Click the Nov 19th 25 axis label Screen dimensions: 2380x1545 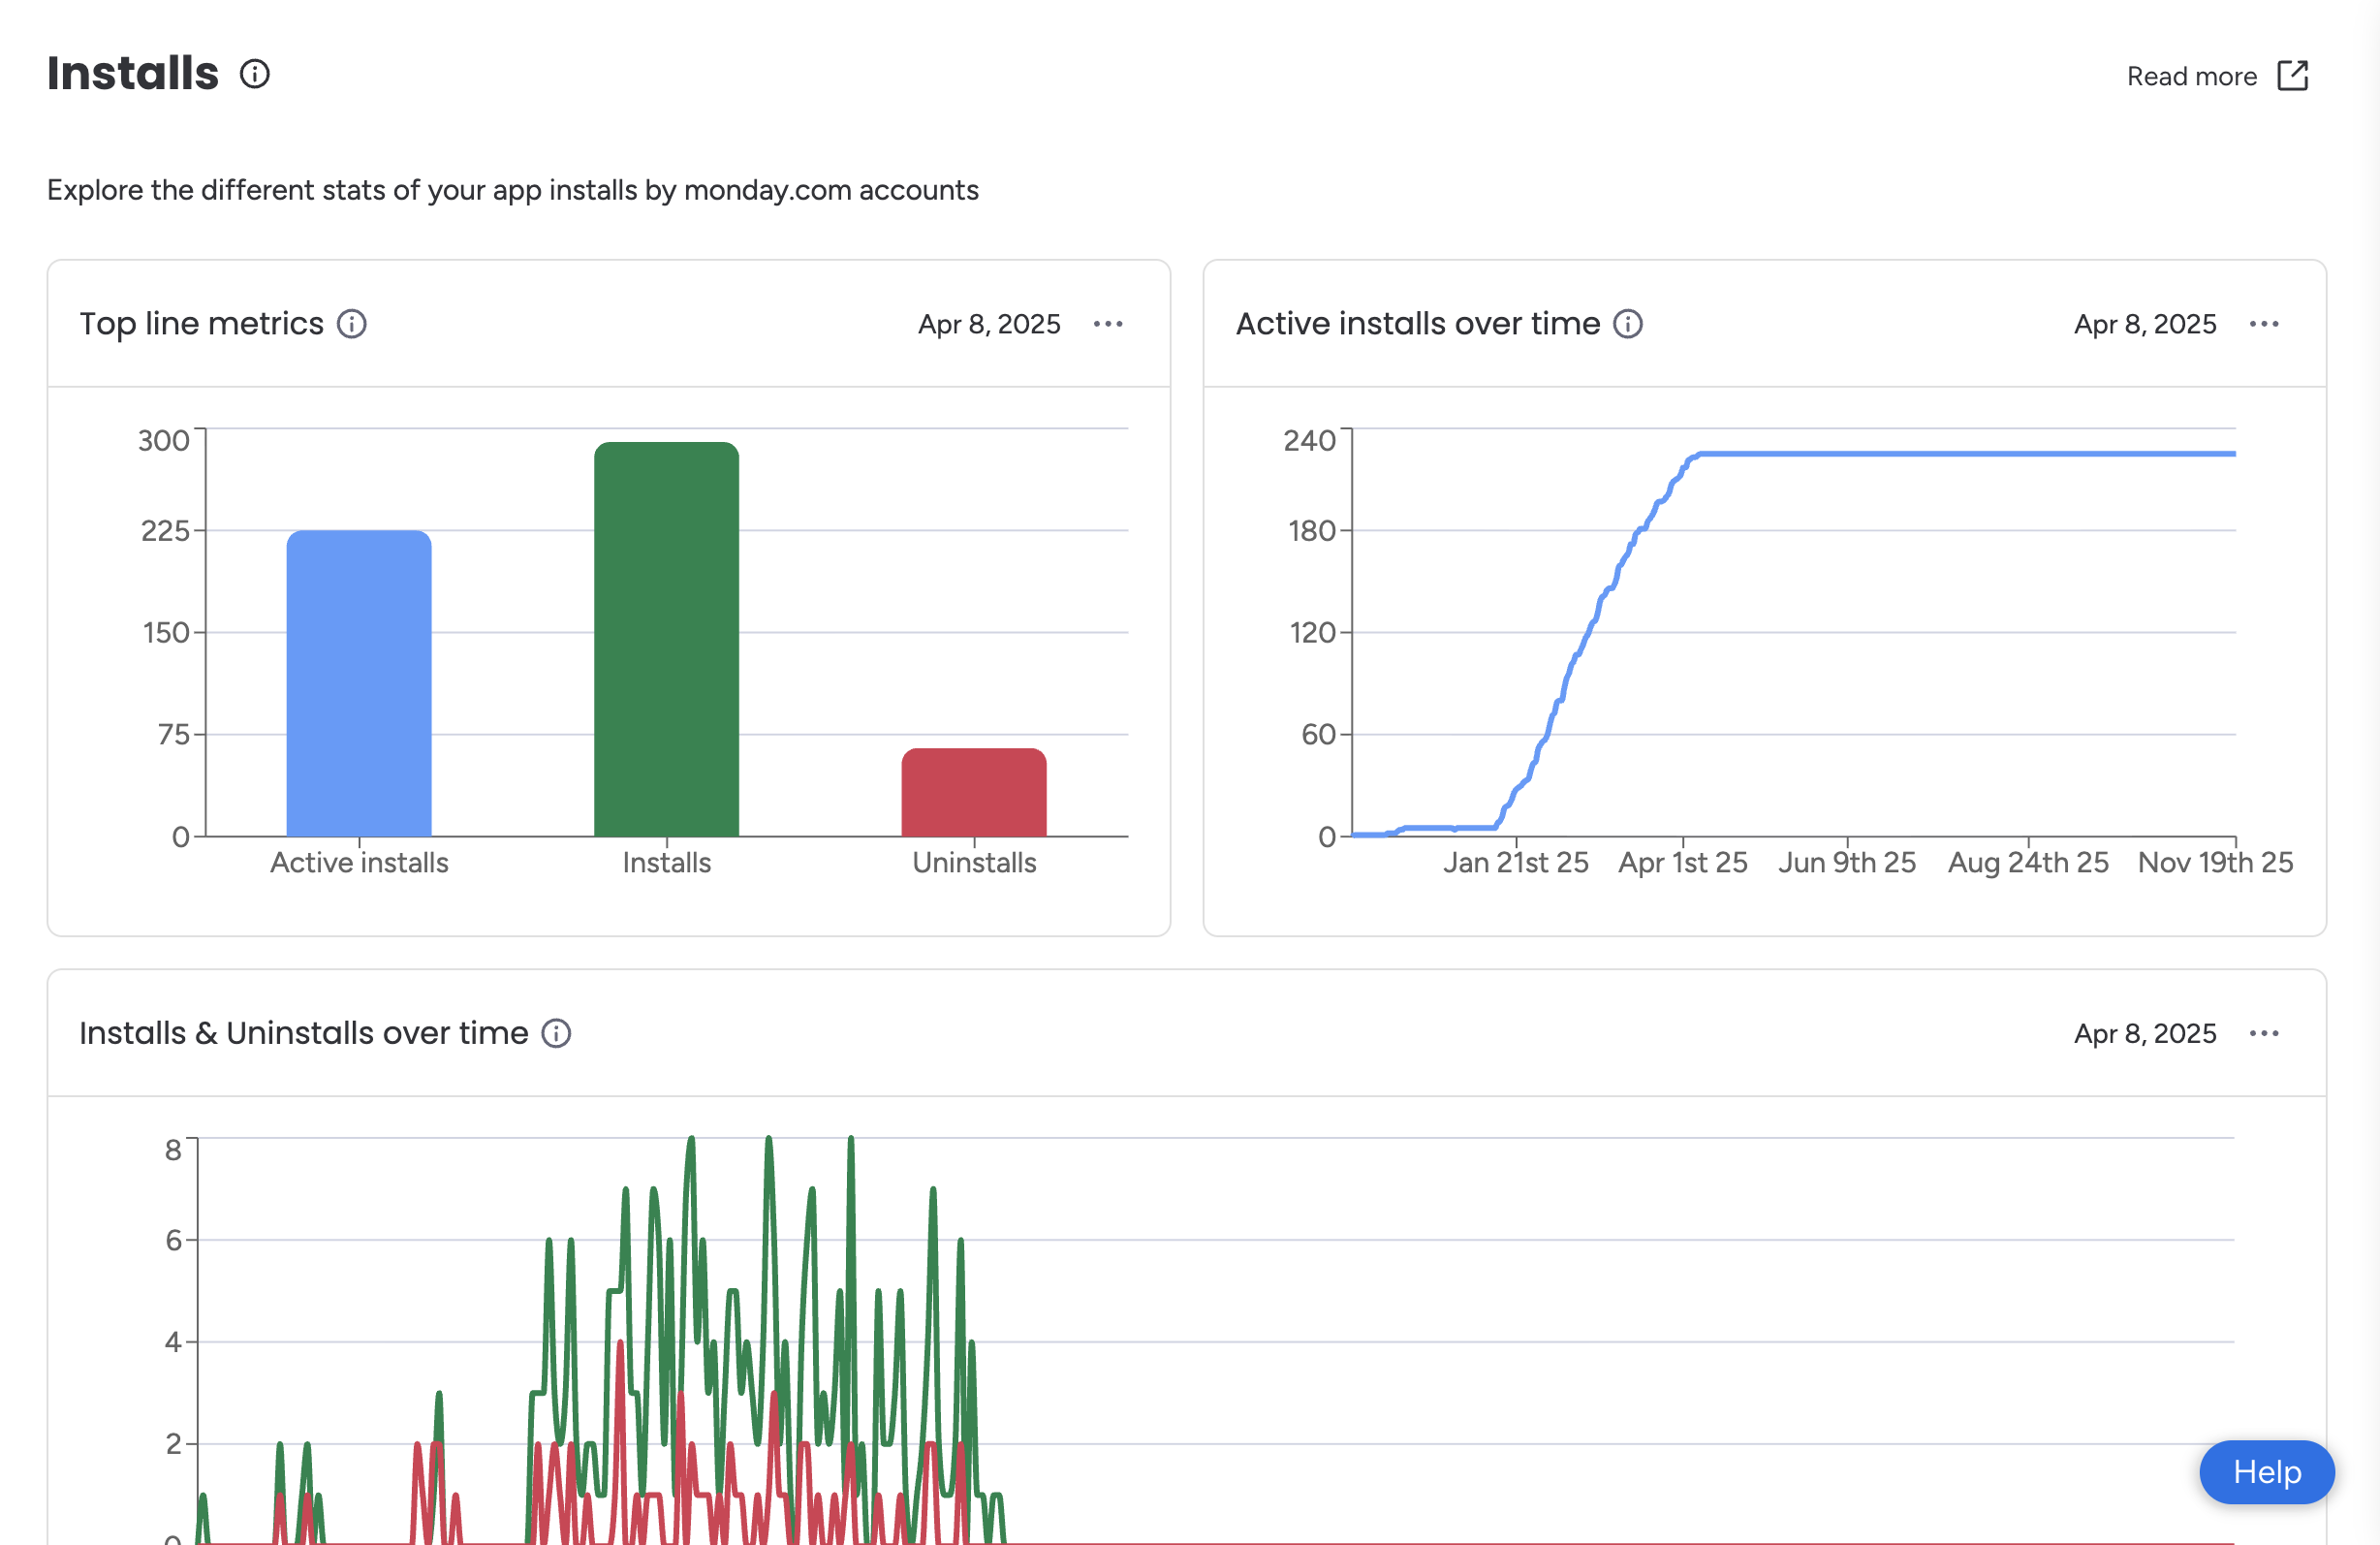(2214, 862)
